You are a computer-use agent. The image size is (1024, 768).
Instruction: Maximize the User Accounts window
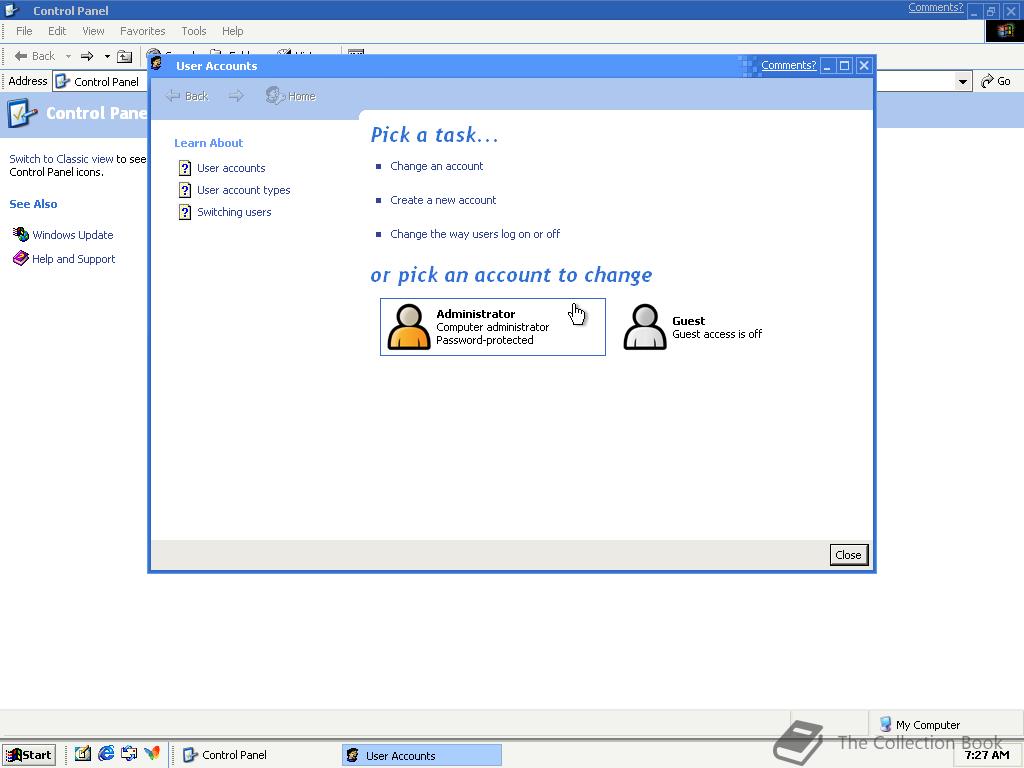844,65
